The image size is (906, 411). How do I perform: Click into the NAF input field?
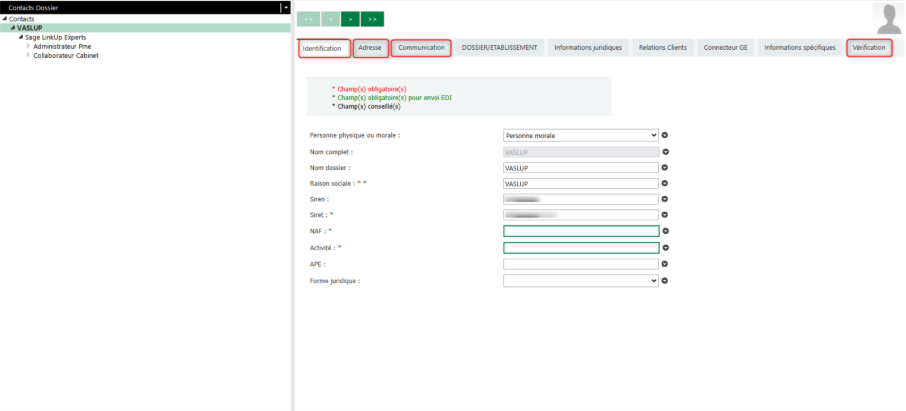(x=581, y=231)
